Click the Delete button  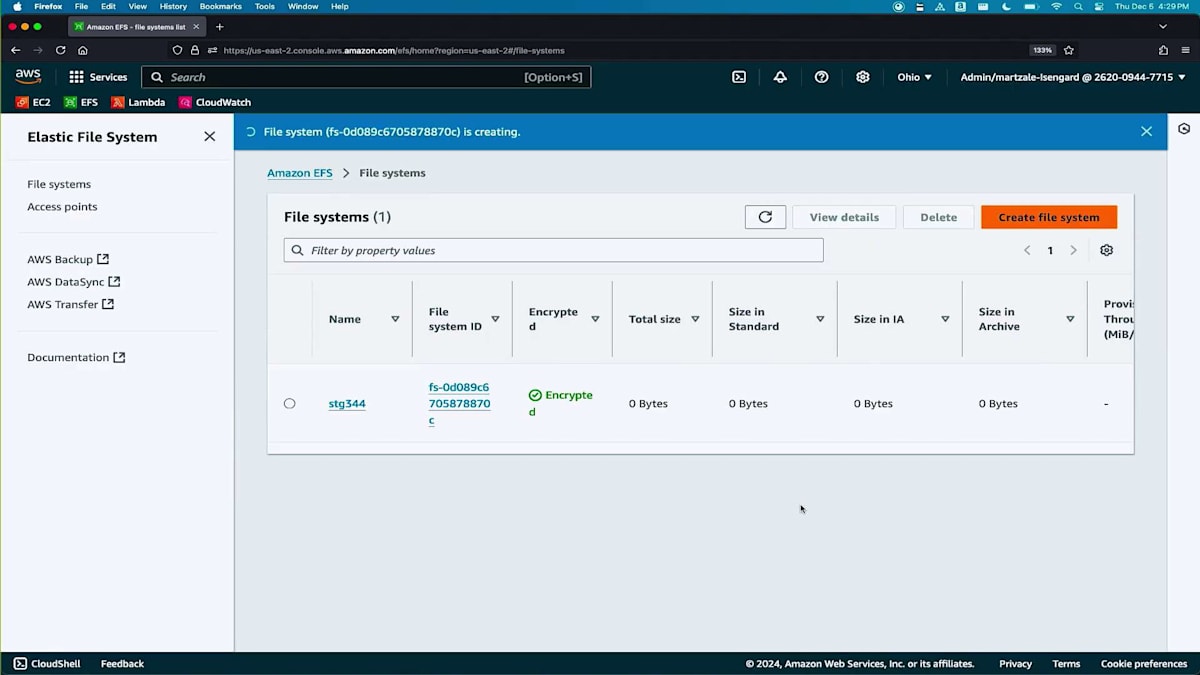[x=938, y=217]
